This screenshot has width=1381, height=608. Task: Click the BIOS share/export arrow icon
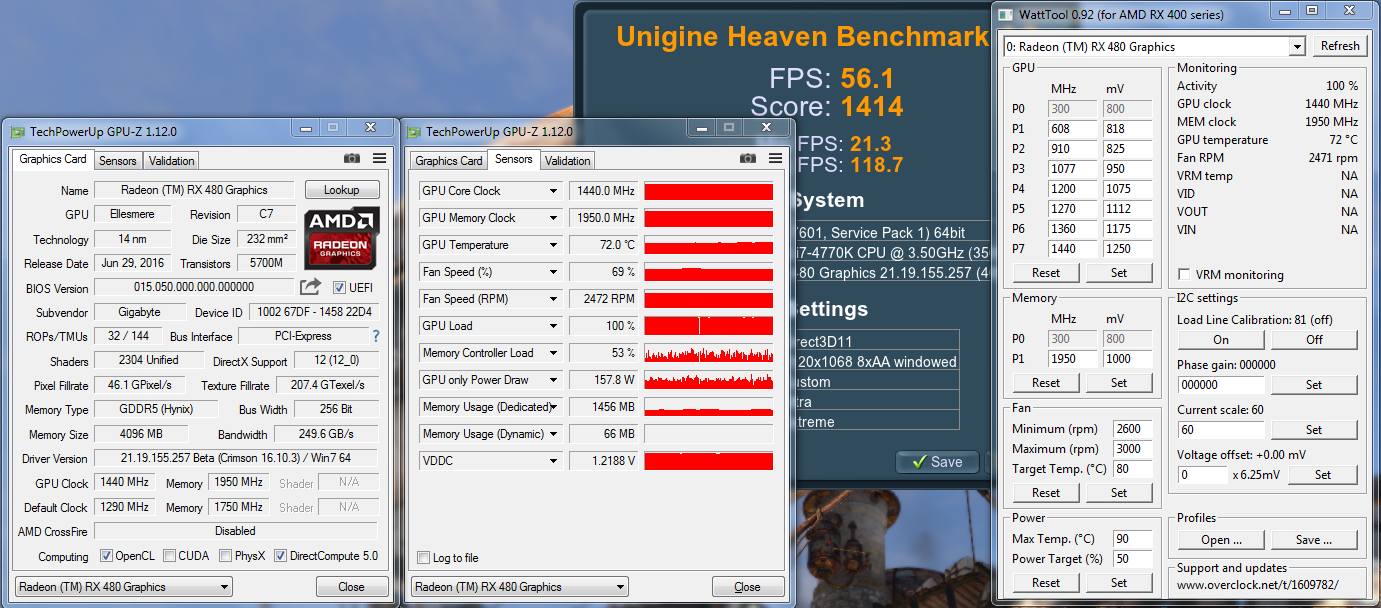pyautogui.click(x=311, y=287)
